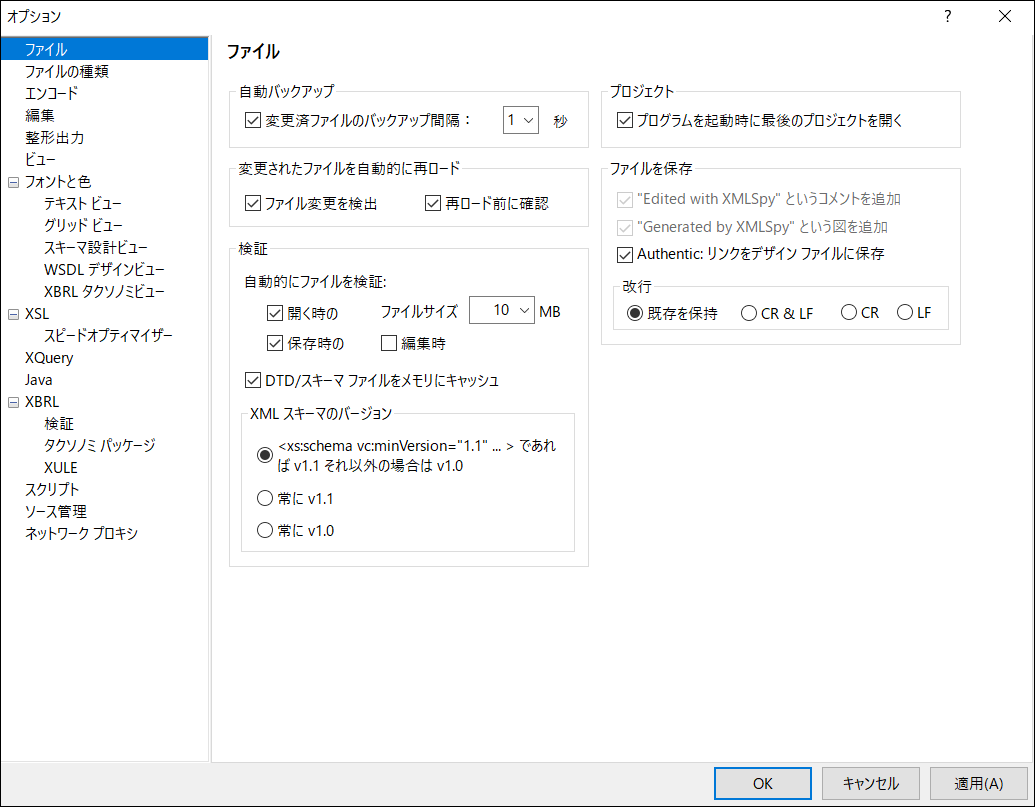This screenshot has height=807, width=1035.
Task: Disable 再ロード前に確認 checkbox
Action: 433,204
